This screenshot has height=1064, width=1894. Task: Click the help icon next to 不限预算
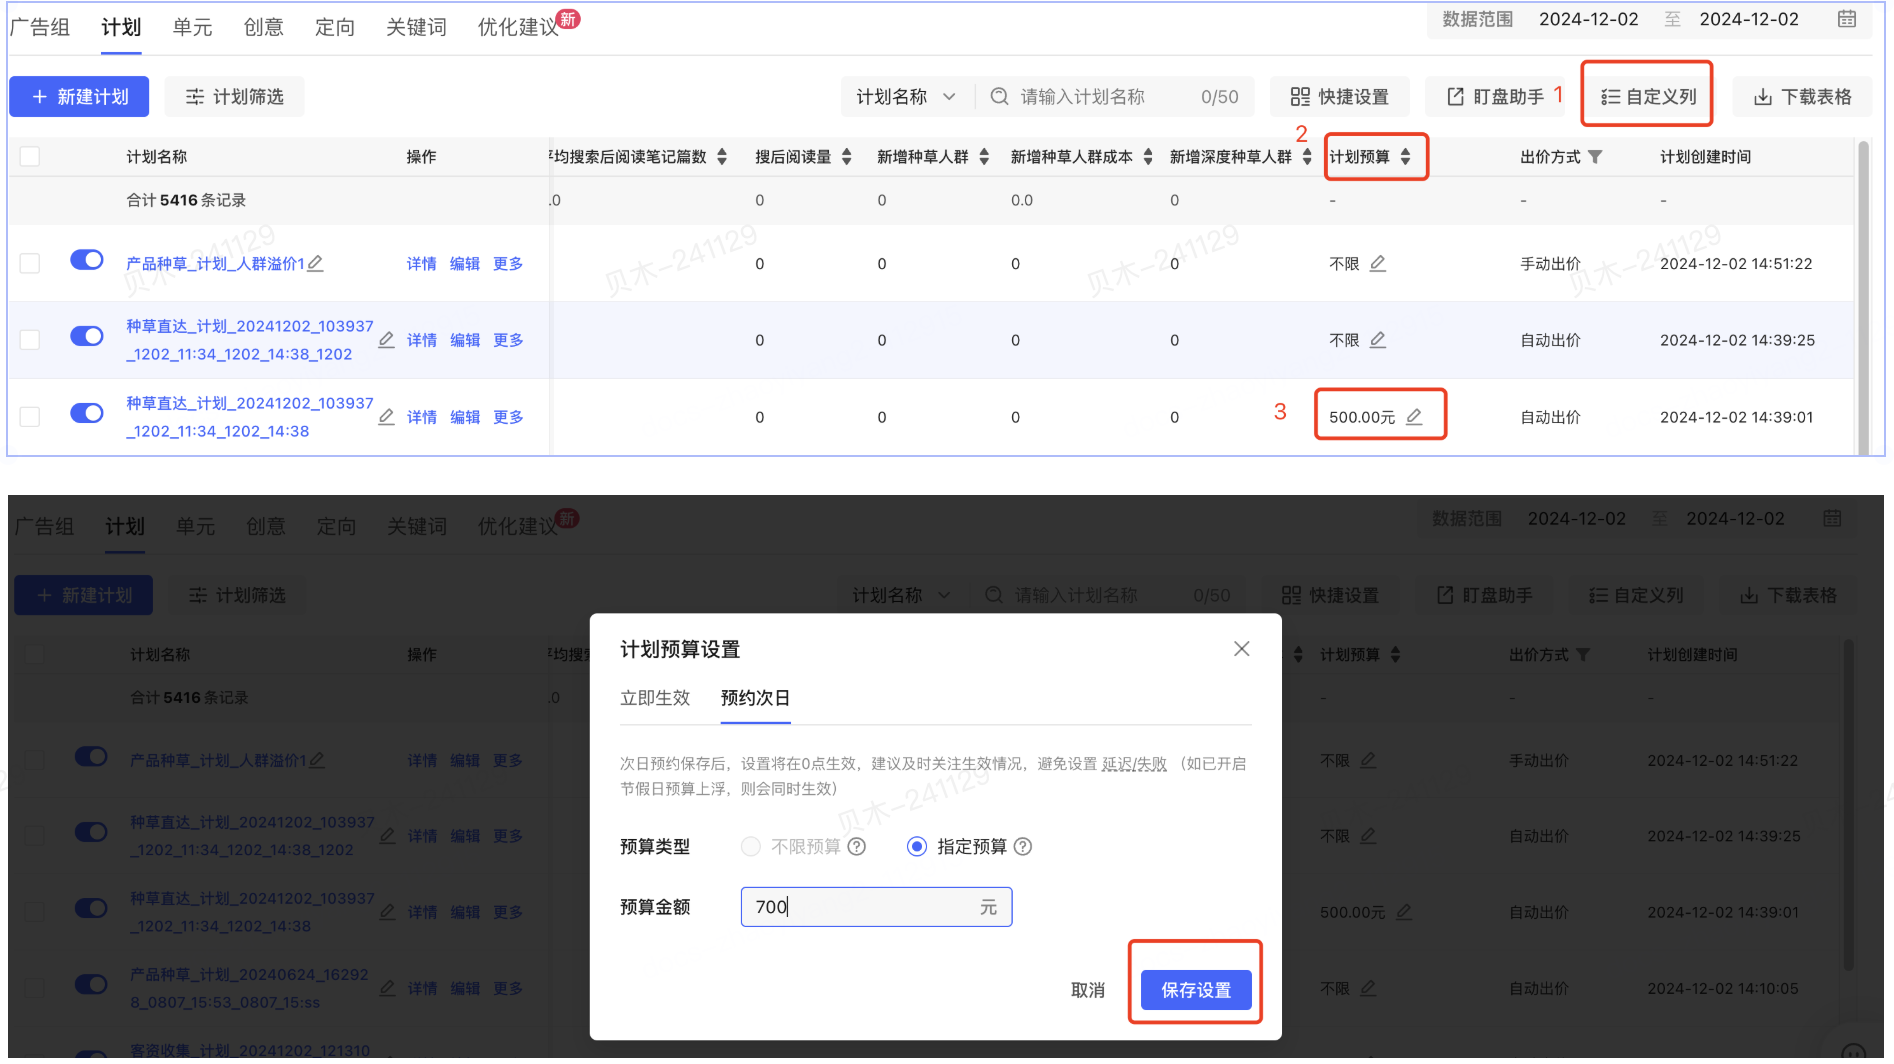(857, 847)
